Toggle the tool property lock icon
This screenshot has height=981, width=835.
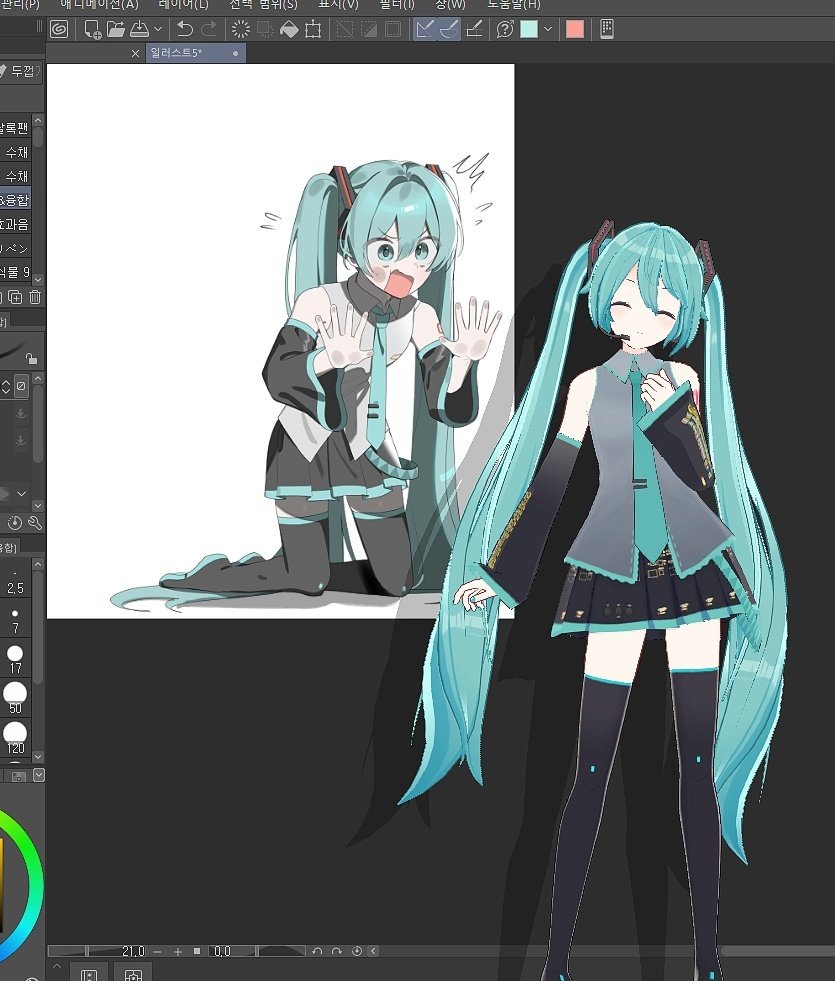(x=31, y=358)
